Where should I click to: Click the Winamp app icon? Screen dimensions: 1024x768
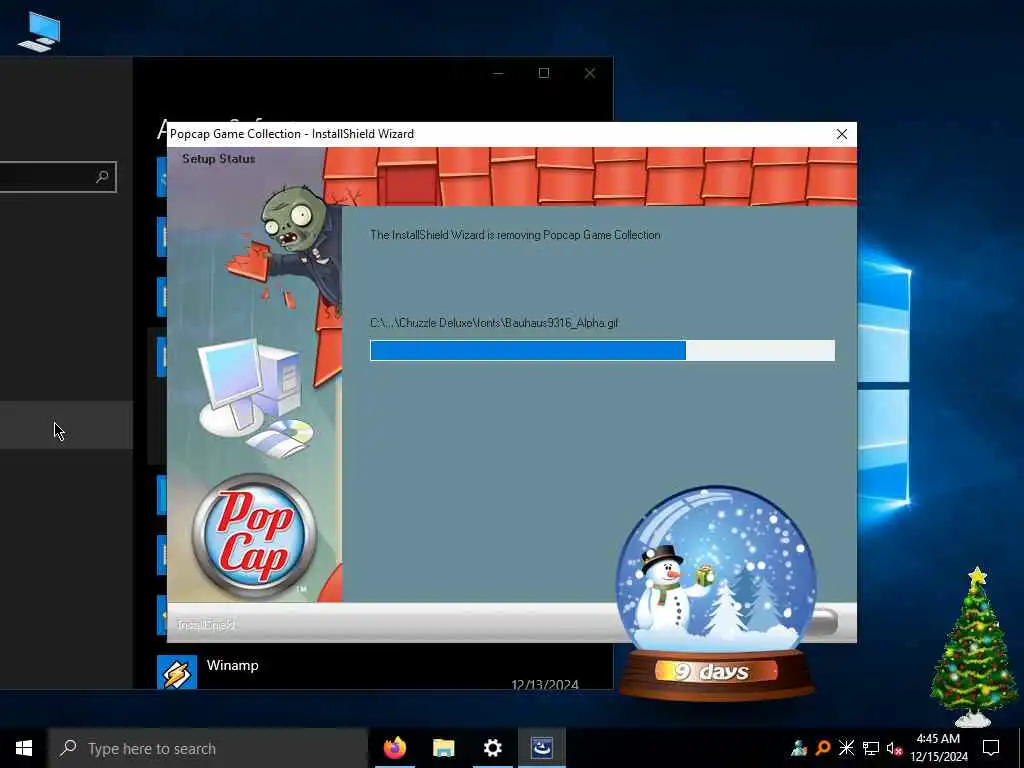[177, 672]
